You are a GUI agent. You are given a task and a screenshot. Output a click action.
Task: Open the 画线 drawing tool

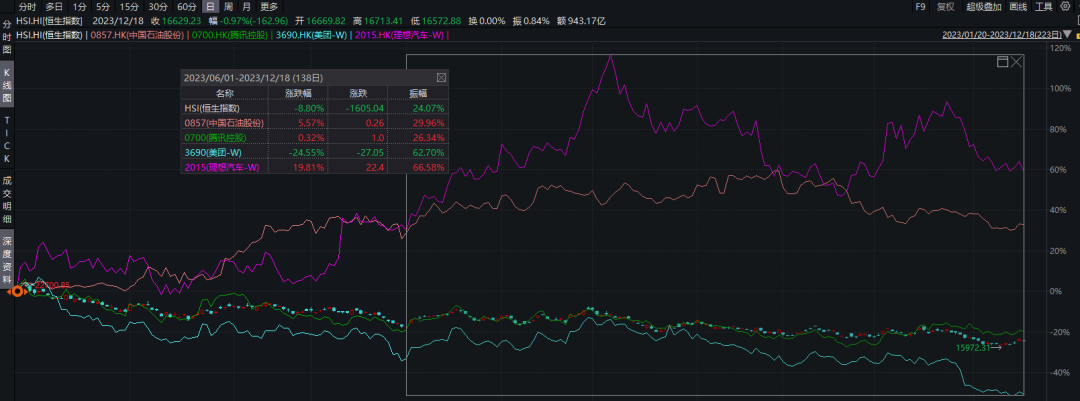[x=1018, y=7]
